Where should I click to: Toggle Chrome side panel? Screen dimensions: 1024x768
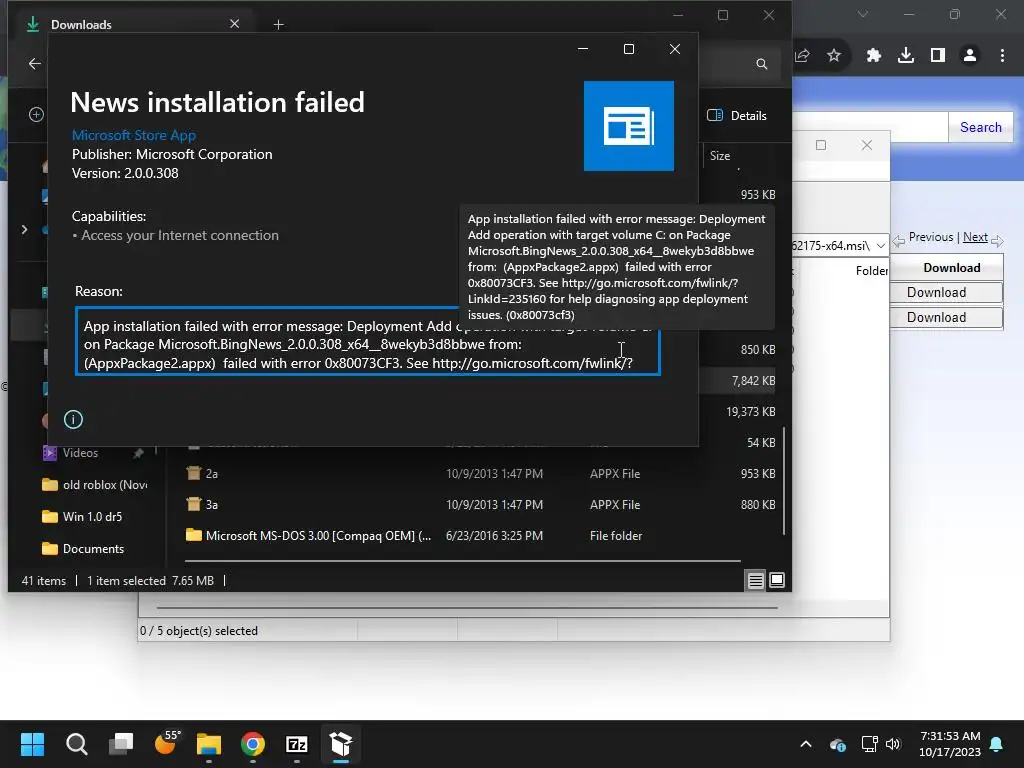[x=938, y=56]
